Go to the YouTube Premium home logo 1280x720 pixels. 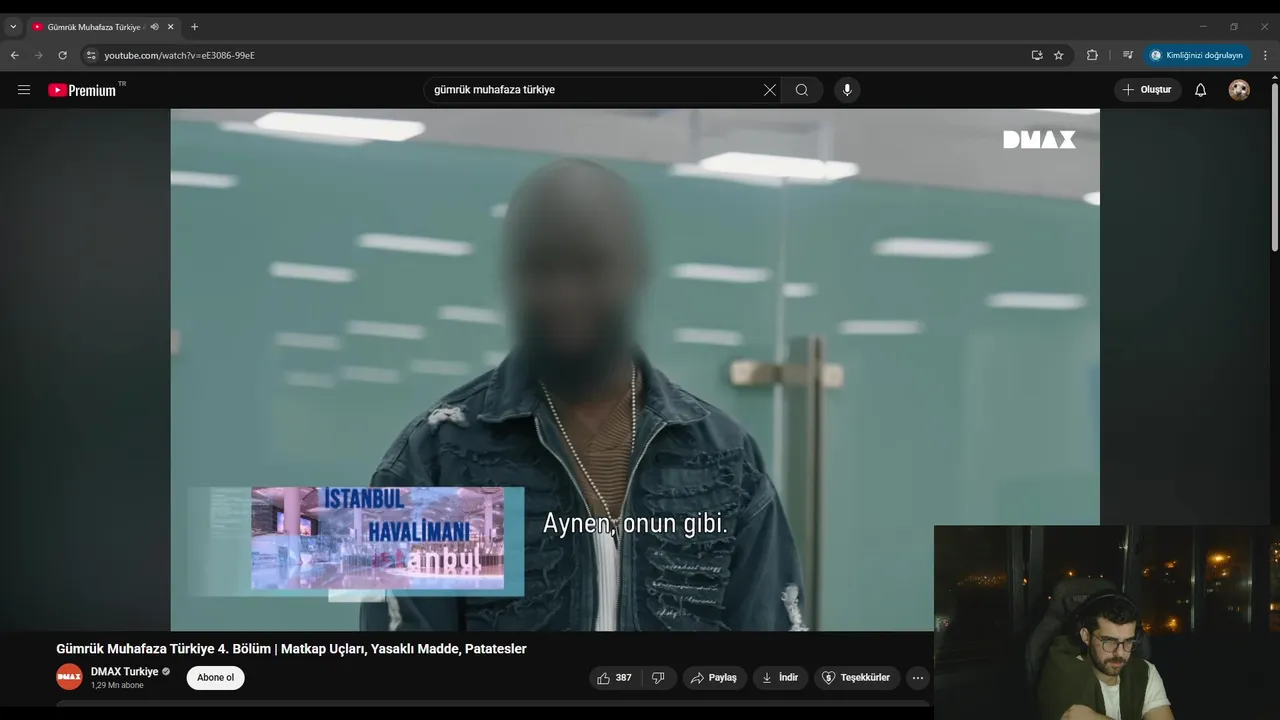82,90
